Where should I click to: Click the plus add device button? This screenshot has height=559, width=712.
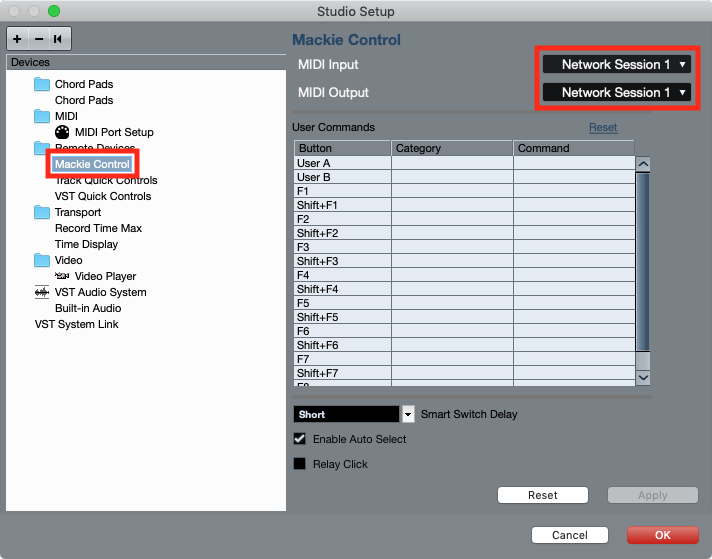pyautogui.click(x=17, y=39)
